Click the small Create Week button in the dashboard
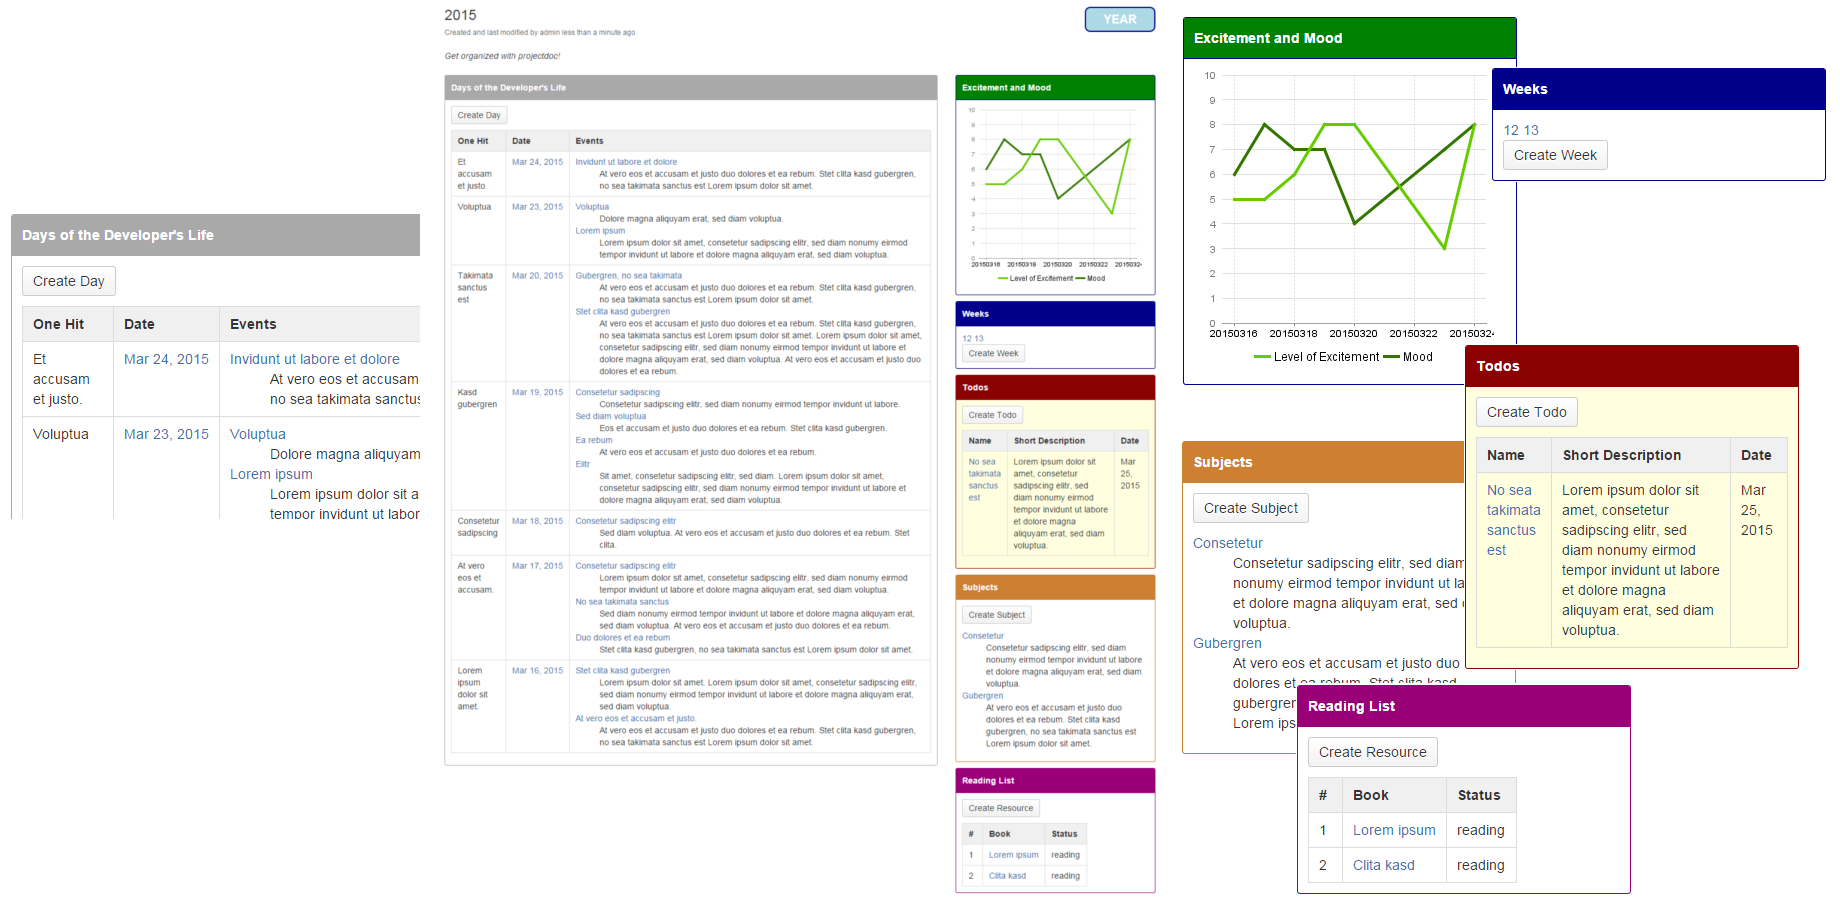Viewport: 1840px width, 900px height. point(993,353)
